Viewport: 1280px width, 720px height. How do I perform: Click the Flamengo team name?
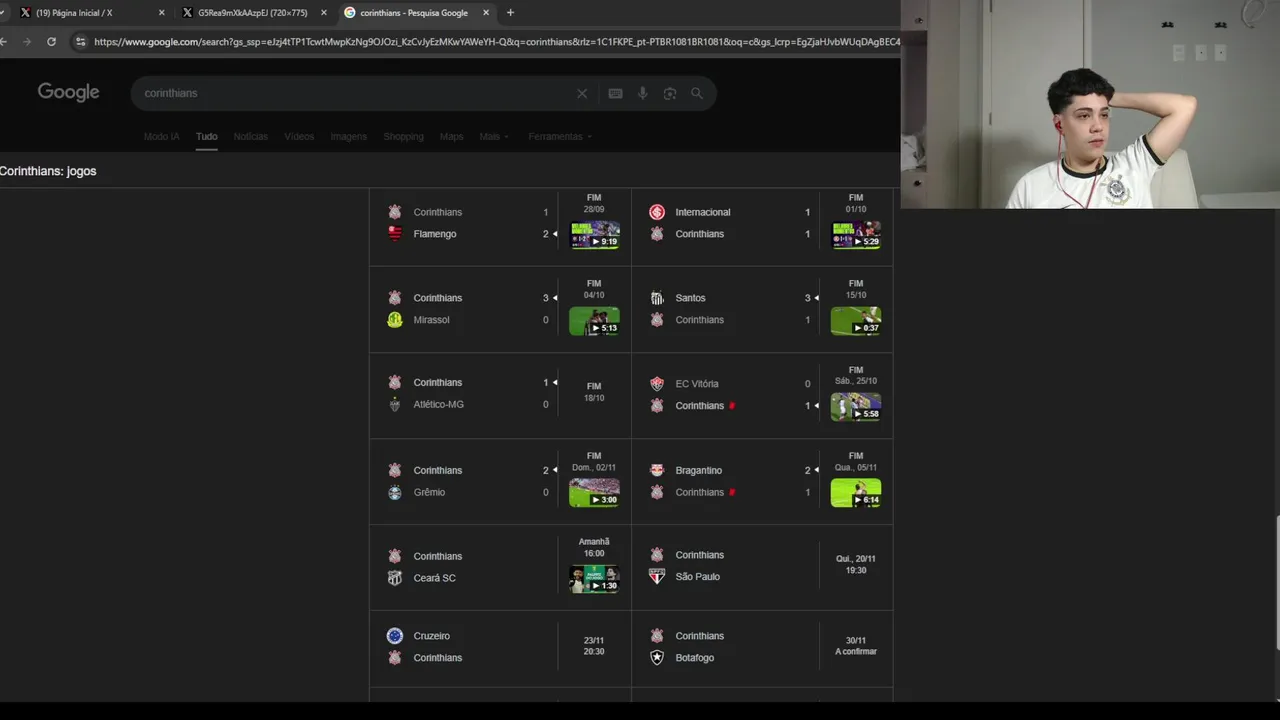click(x=435, y=234)
